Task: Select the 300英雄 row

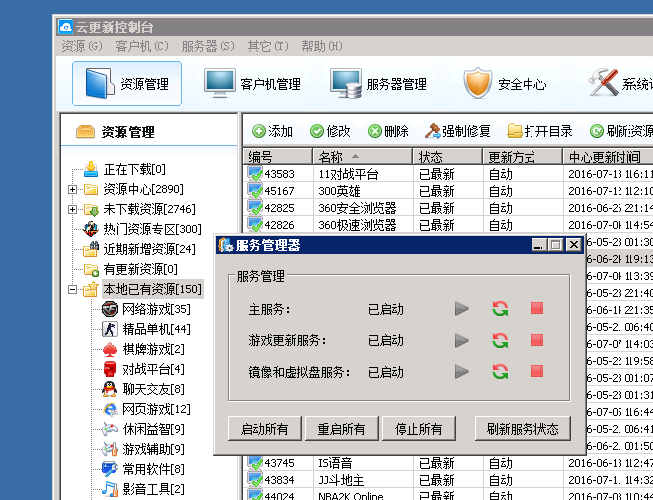Action: [x=448, y=191]
